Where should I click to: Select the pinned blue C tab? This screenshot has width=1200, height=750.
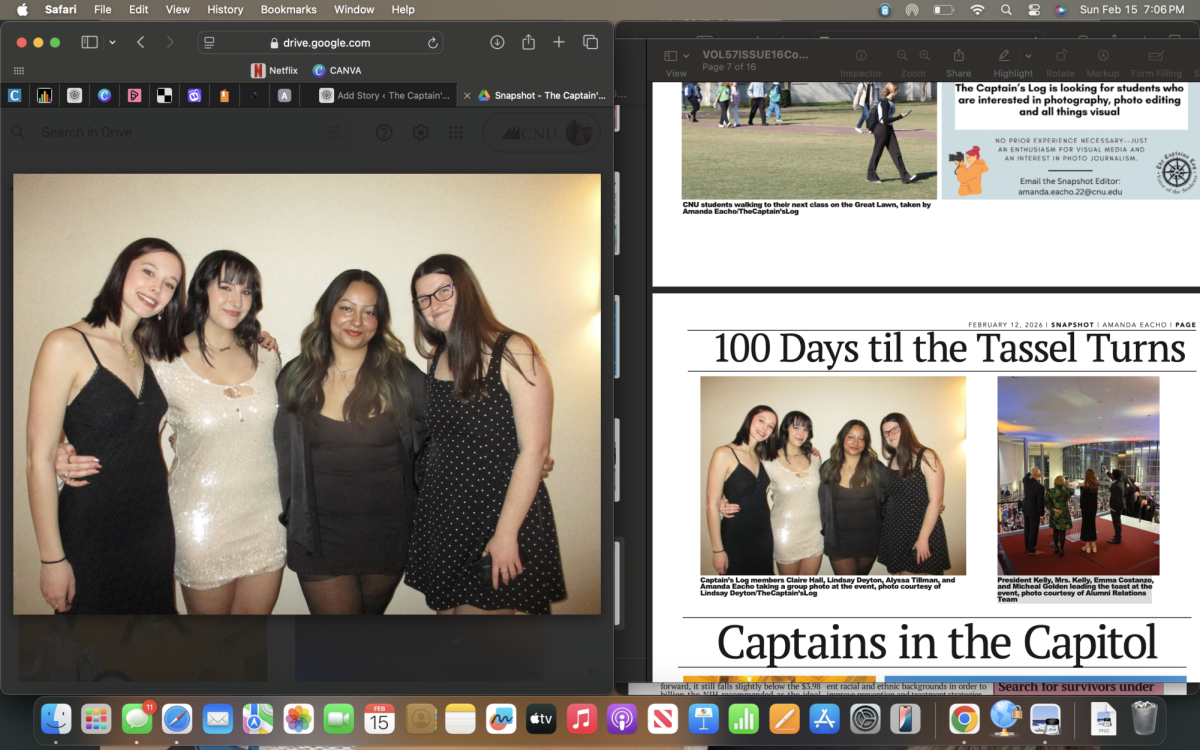15,96
